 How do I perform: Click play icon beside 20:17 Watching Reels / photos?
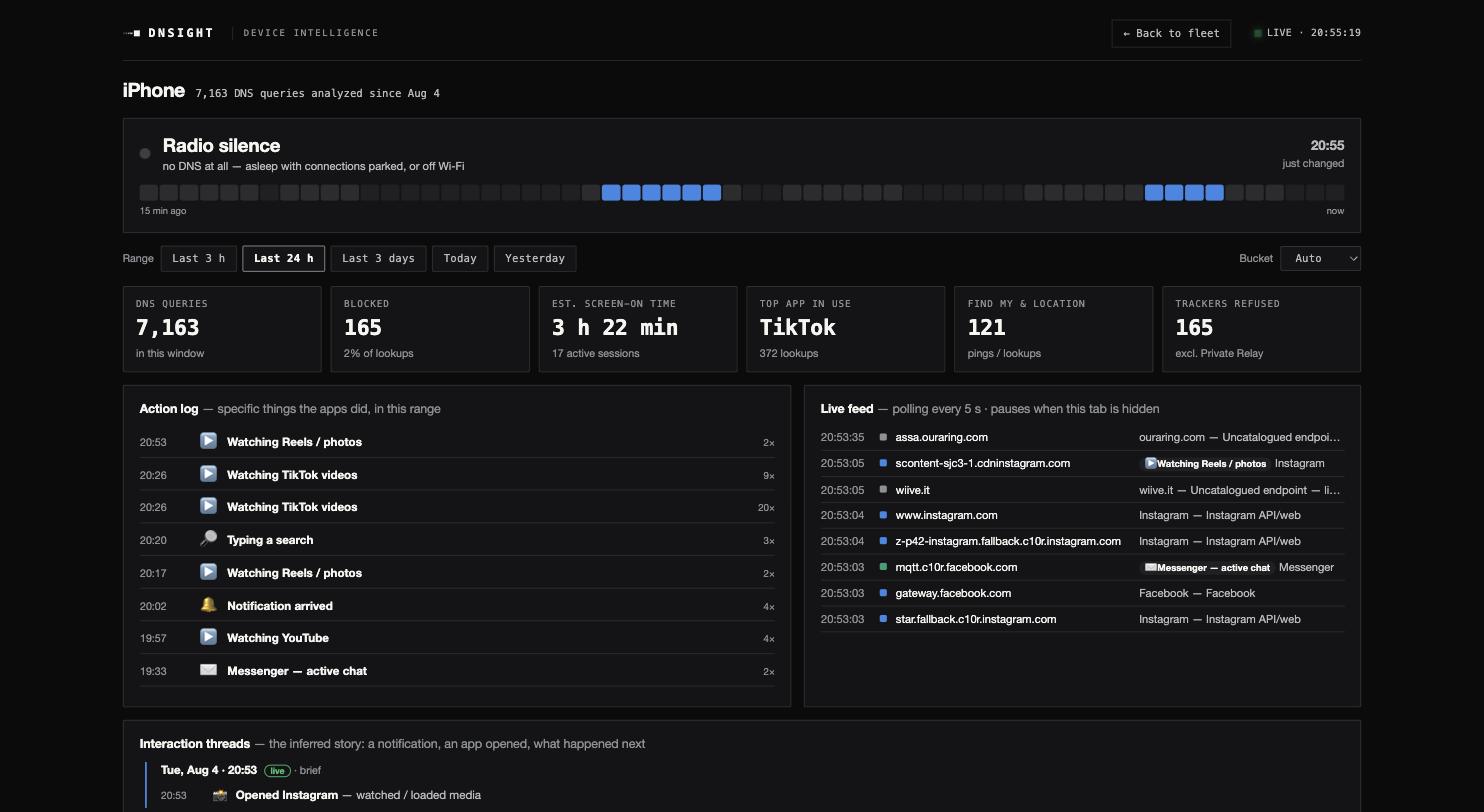coord(208,572)
